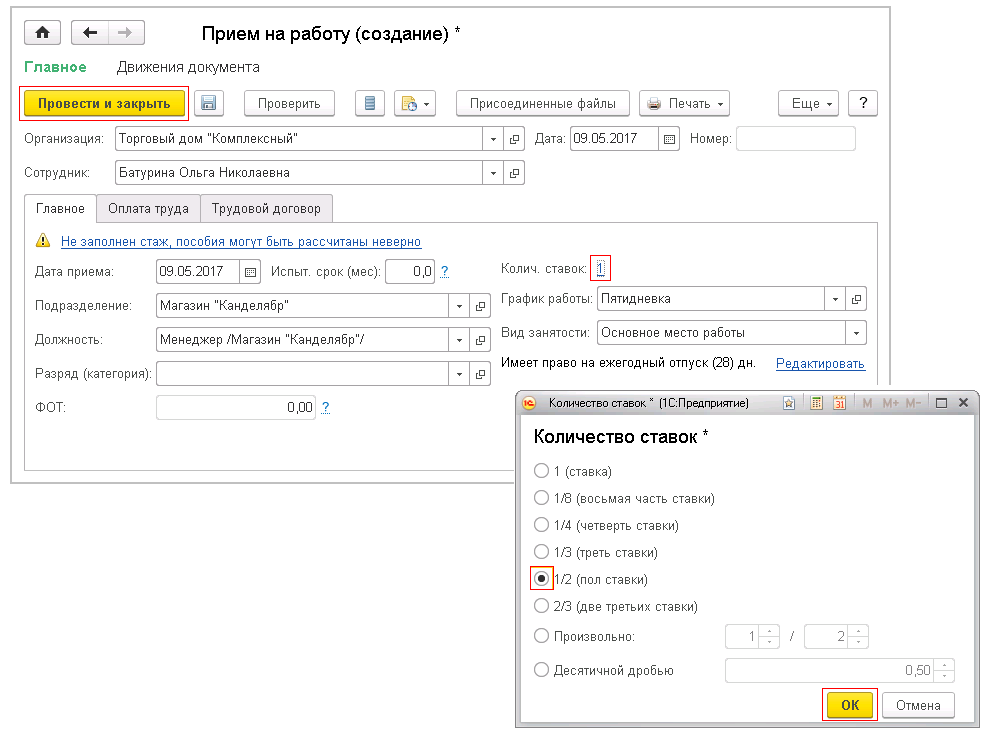Select the 1 (ставка) radio option
Screen dimensions: 984x730
pos(542,471)
